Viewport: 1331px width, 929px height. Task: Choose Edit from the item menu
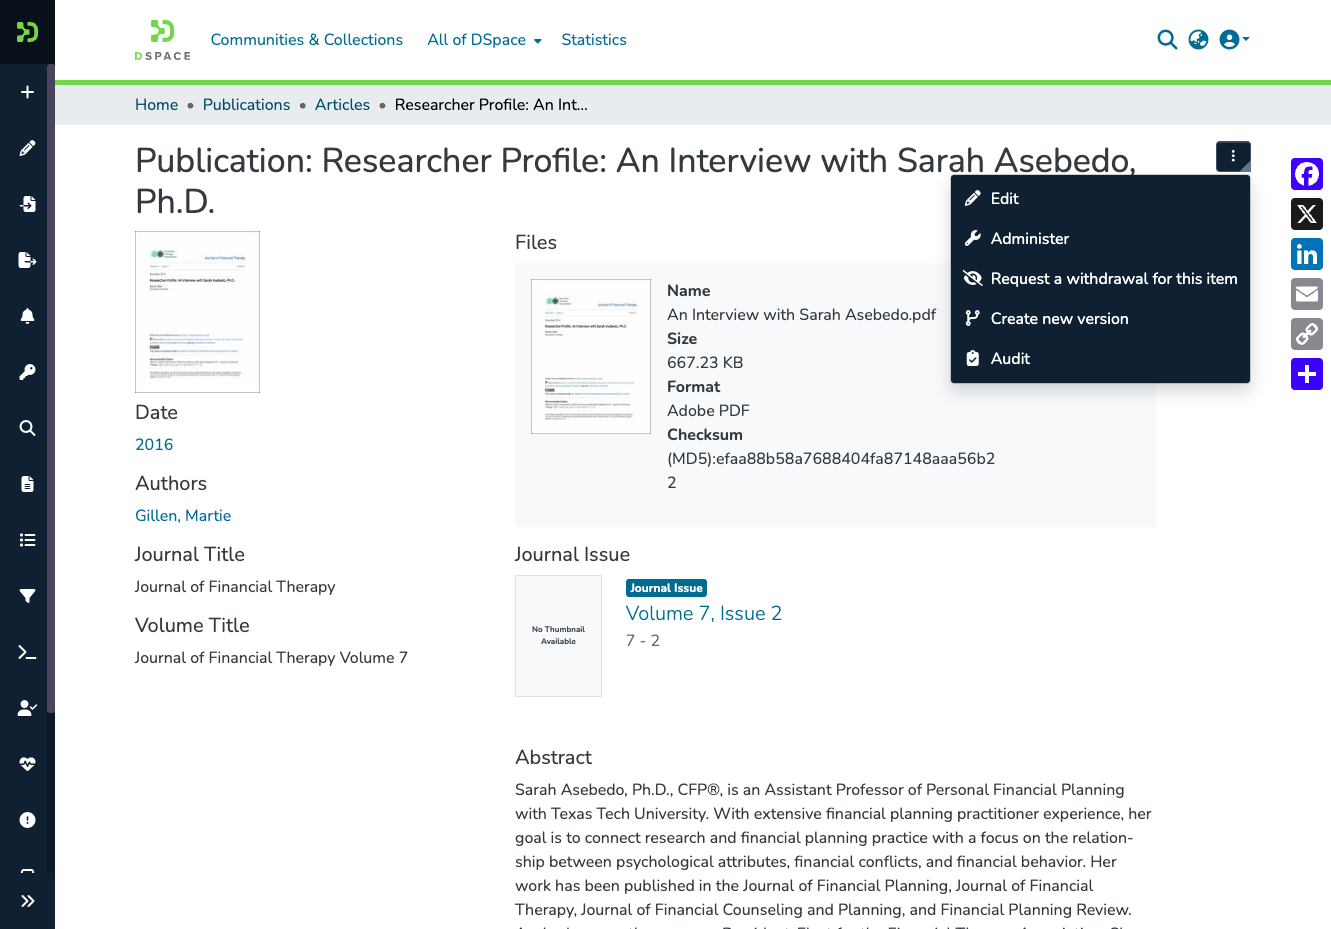pos(1100,199)
